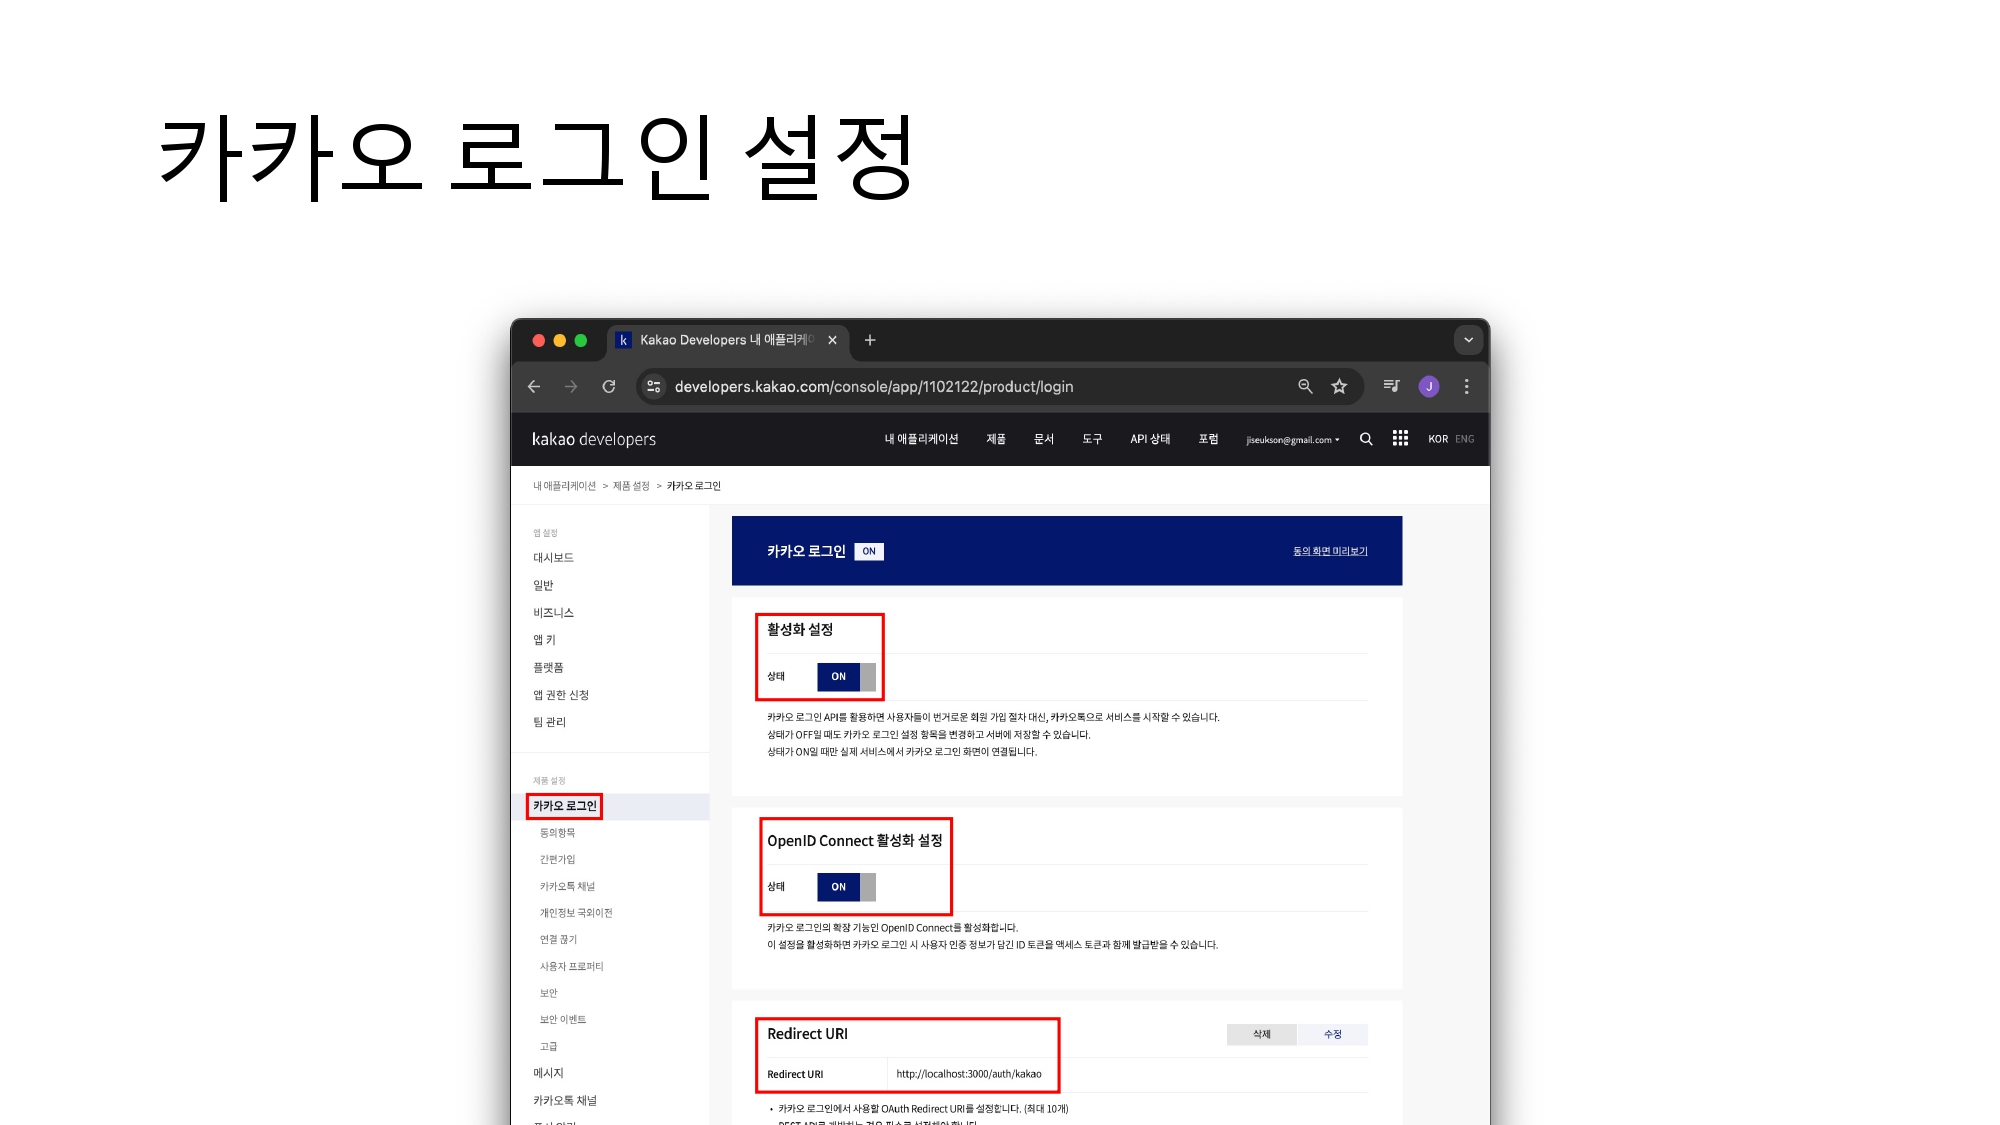Toggle the 활성화 설정 ON switch
Image resolution: width=2000 pixels, height=1125 pixels.
pyautogui.click(x=846, y=677)
